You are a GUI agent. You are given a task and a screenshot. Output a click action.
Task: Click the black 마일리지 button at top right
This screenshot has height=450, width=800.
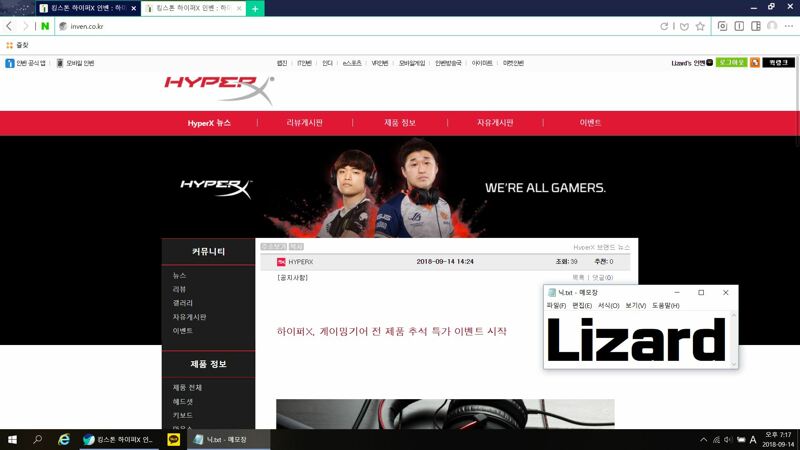tap(779, 63)
